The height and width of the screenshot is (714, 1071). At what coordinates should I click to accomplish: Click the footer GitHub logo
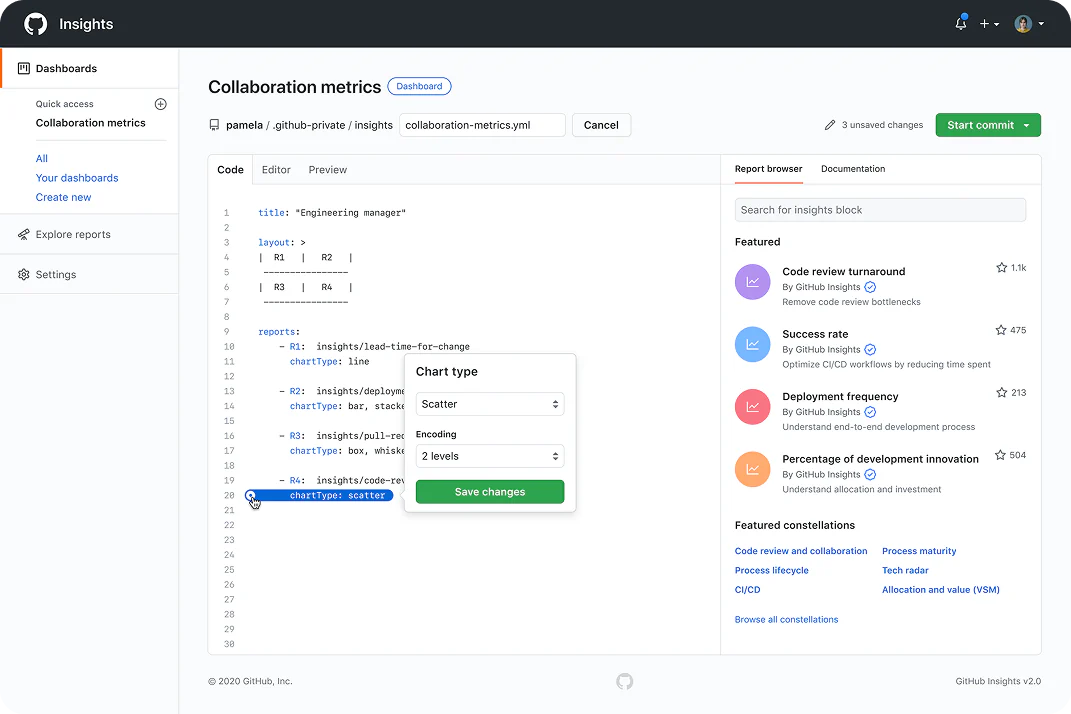pos(624,681)
